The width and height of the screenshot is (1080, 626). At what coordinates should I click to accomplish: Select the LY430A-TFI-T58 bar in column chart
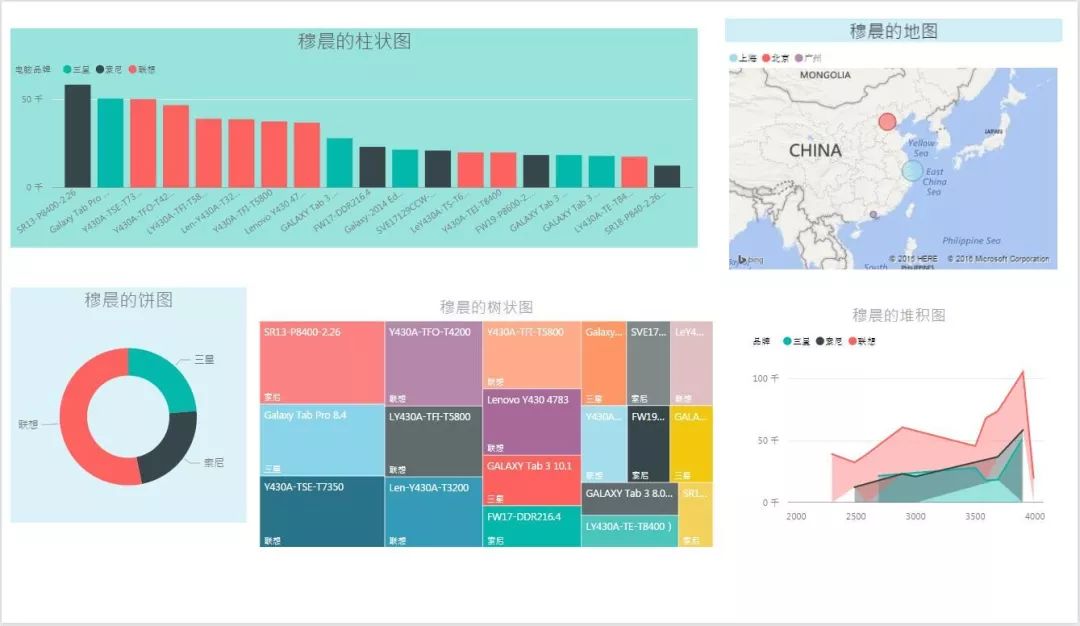point(209,153)
